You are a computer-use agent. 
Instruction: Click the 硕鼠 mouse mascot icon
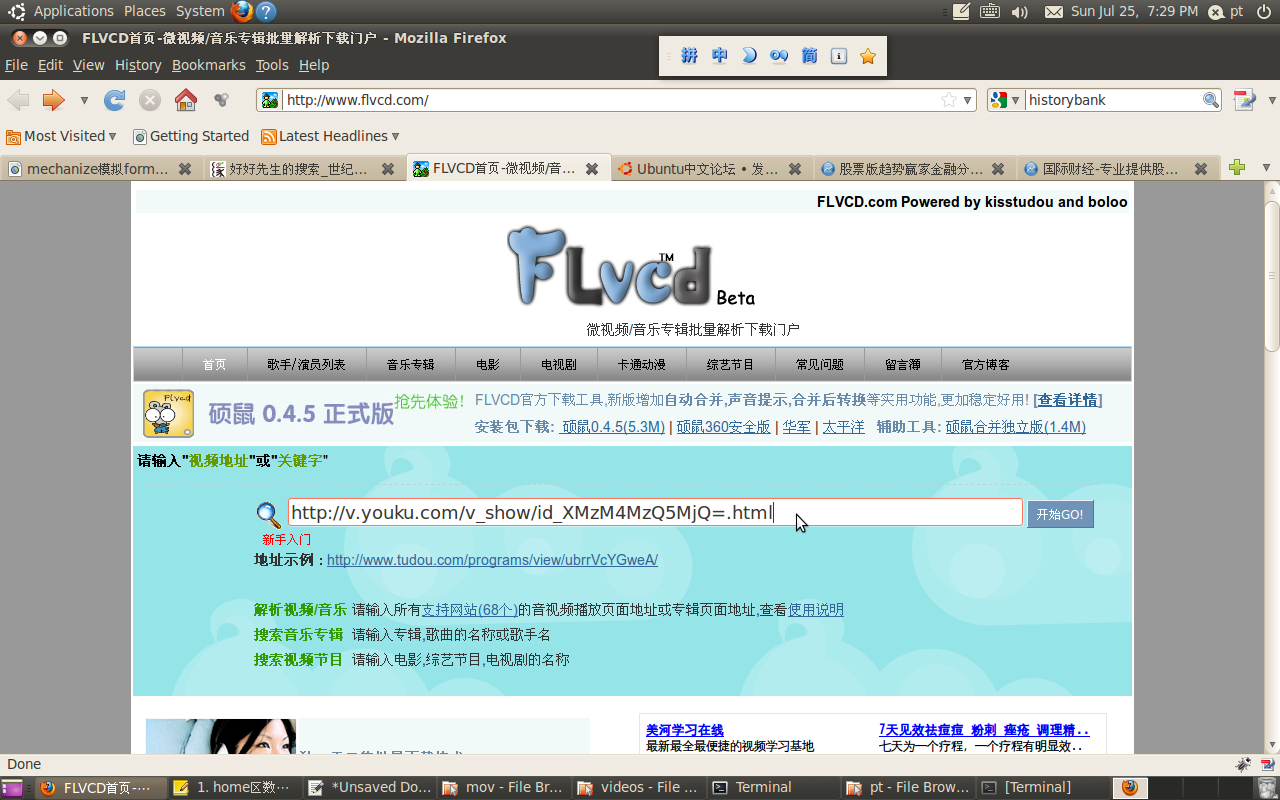[x=169, y=413]
